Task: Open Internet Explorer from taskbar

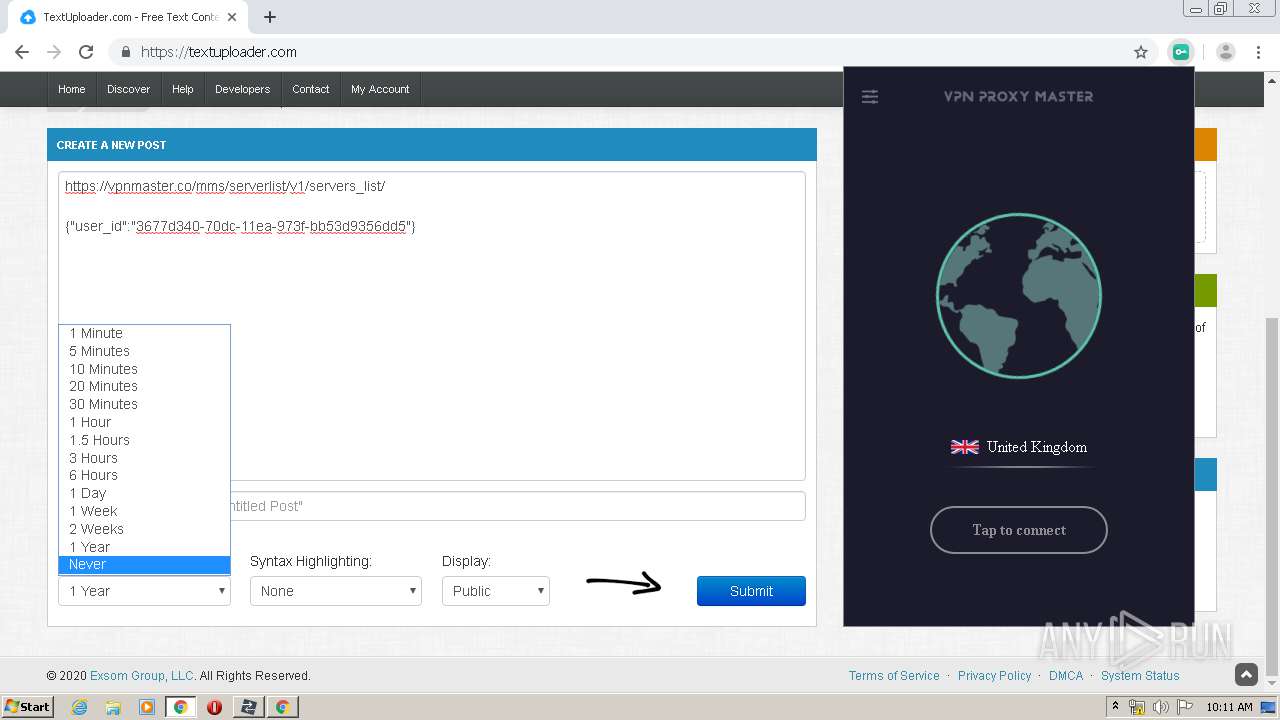Action: tap(79, 707)
